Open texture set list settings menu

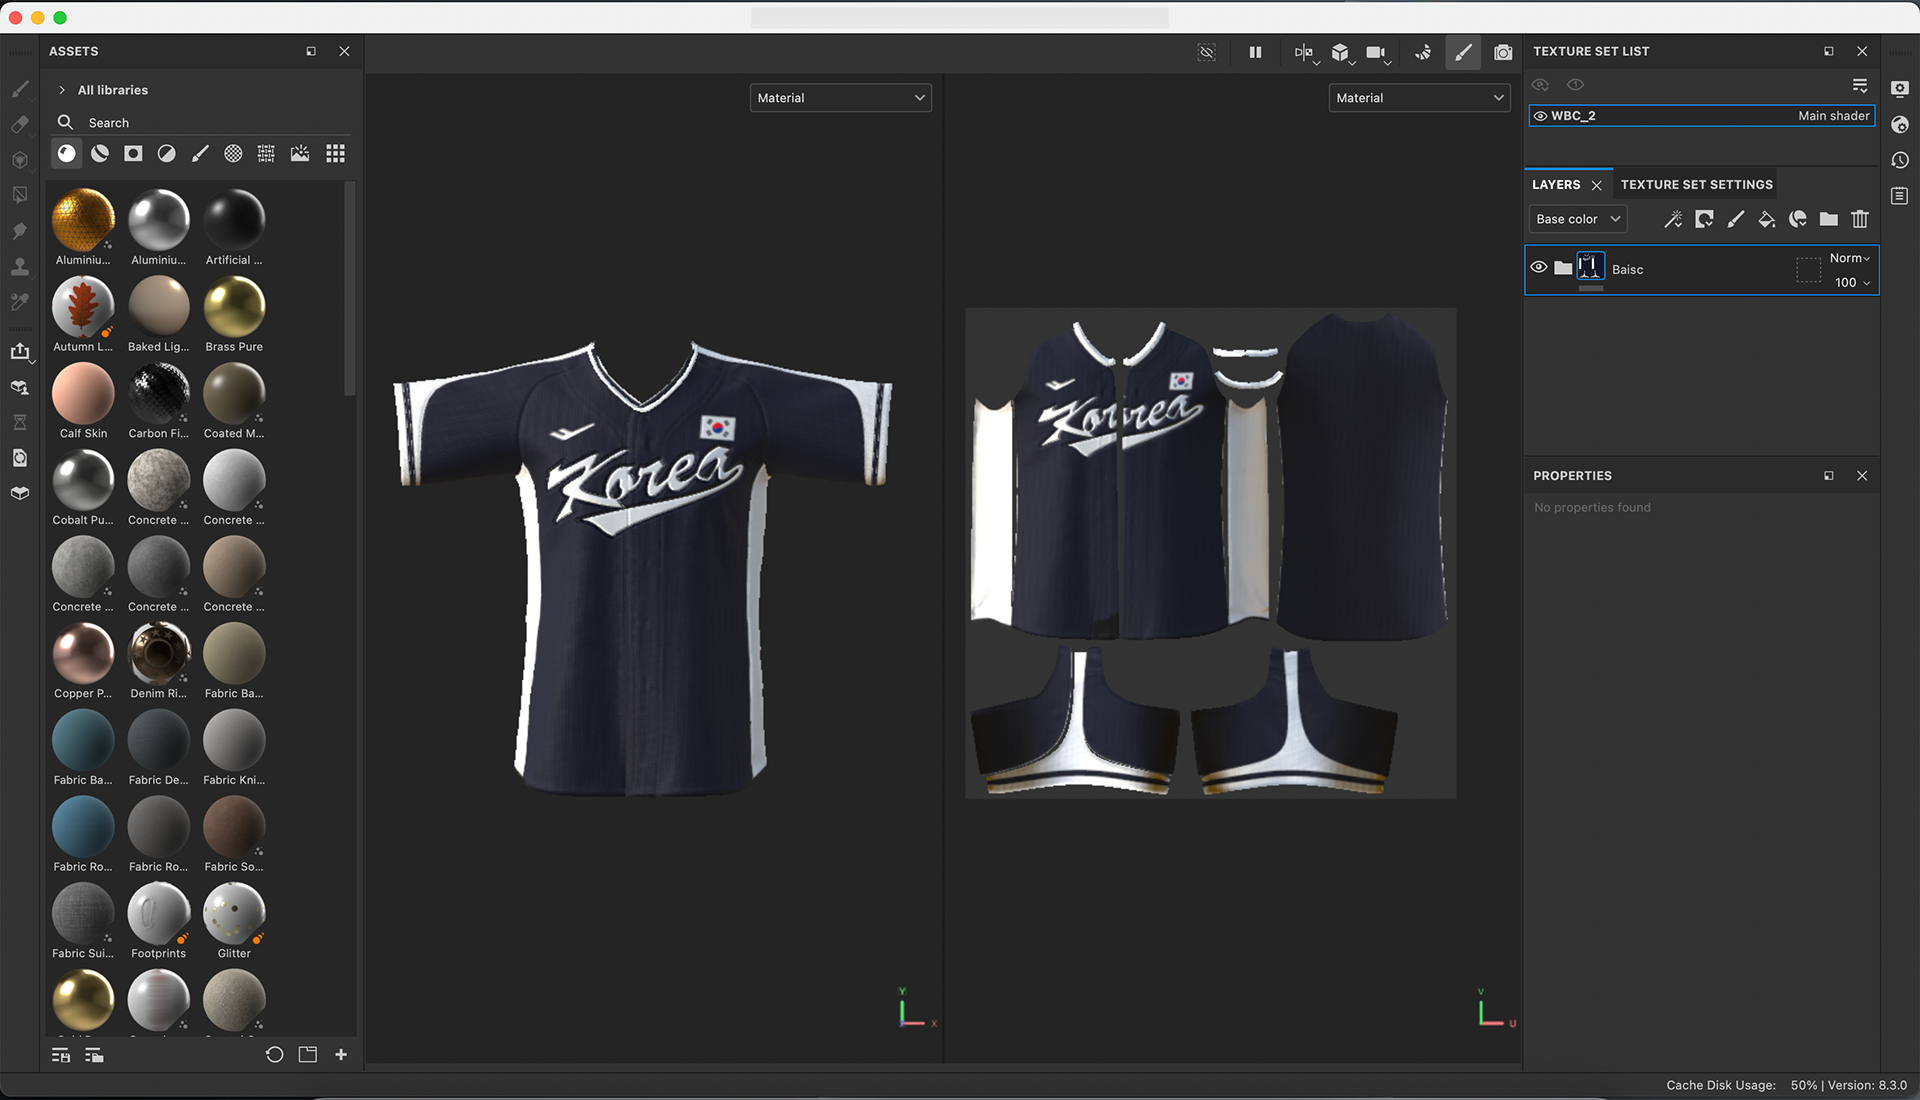(1860, 85)
